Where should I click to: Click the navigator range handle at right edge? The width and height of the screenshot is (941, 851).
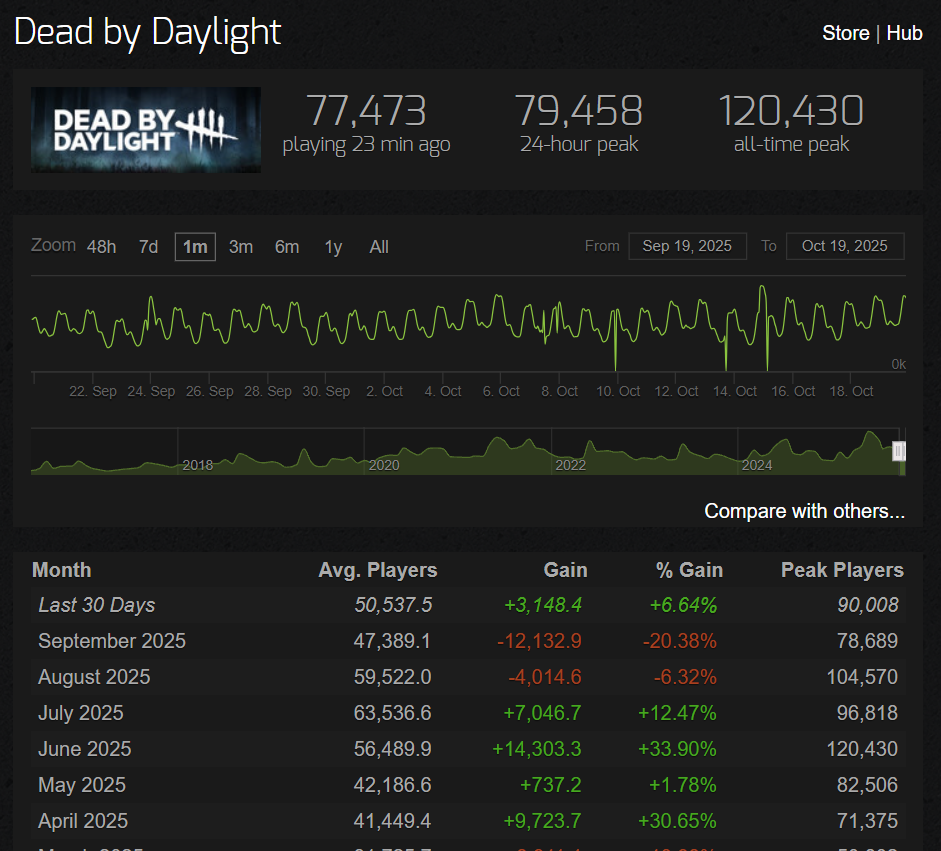(899, 452)
